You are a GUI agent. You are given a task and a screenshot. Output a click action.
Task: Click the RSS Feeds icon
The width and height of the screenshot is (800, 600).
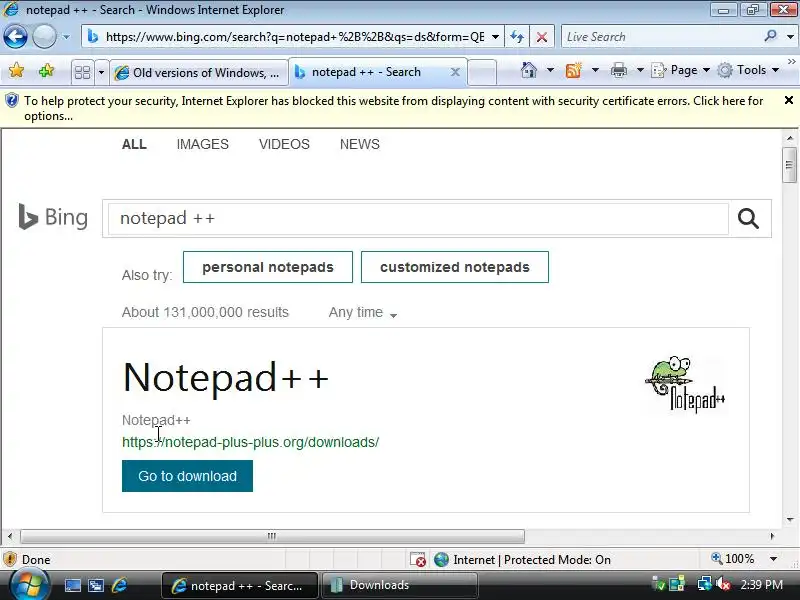(573, 70)
